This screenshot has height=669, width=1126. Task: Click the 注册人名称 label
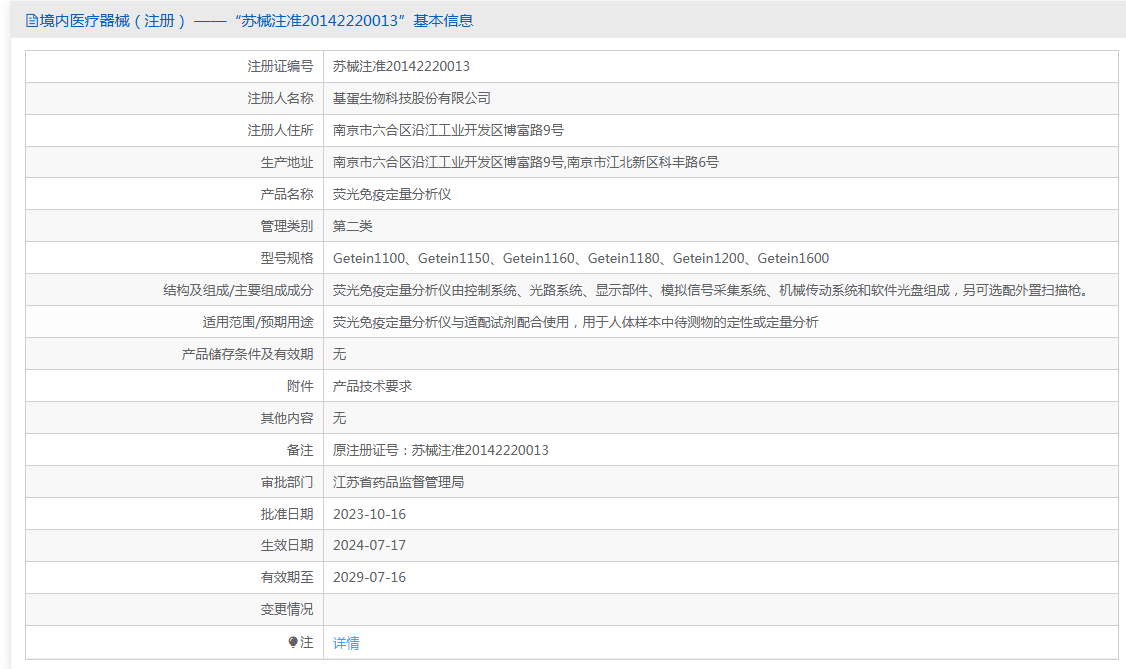[x=280, y=98]
